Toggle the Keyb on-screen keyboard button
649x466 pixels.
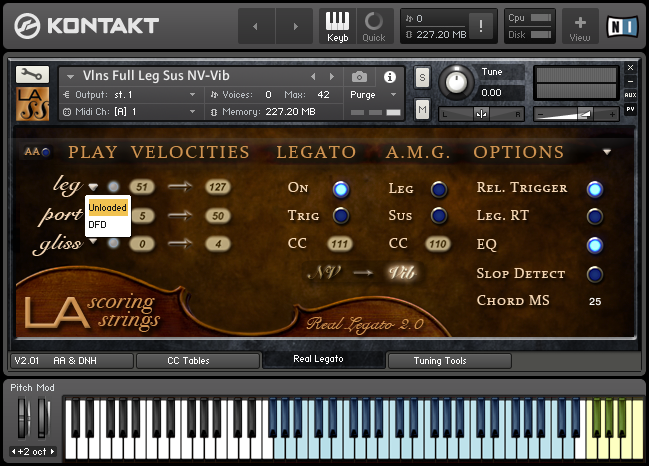(337, 26)
